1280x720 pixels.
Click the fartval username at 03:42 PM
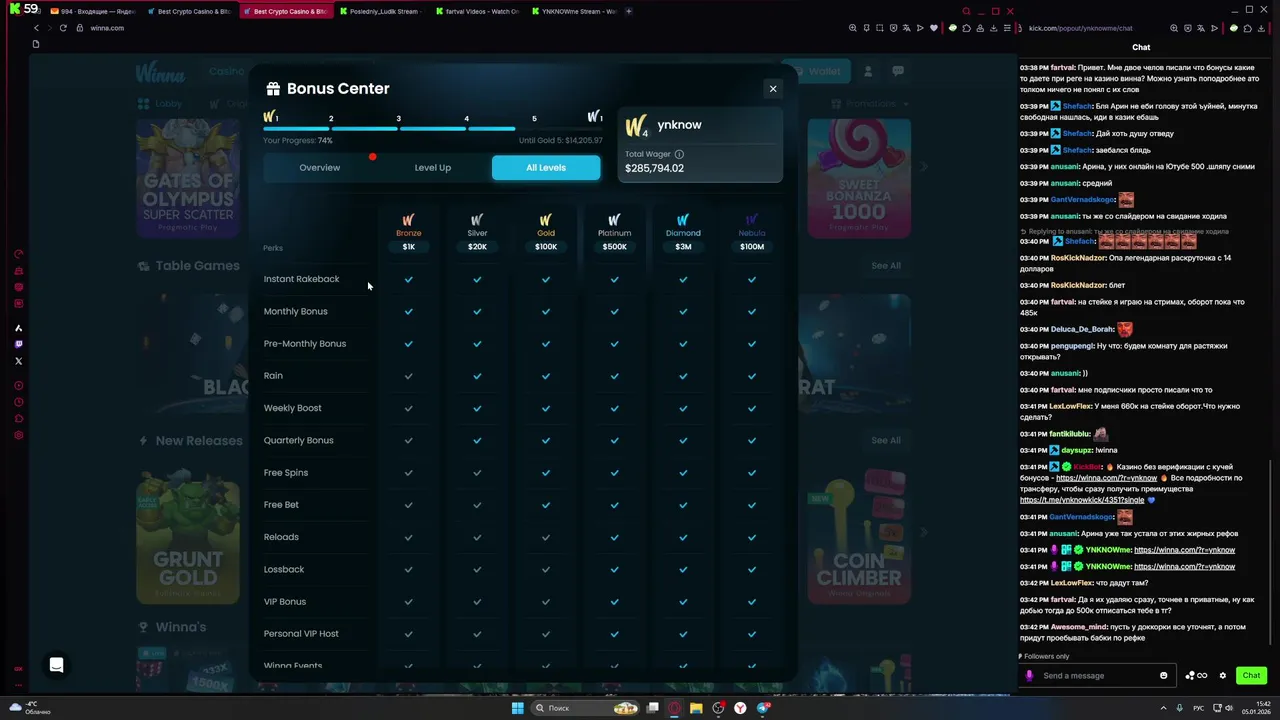[1063, 599]
